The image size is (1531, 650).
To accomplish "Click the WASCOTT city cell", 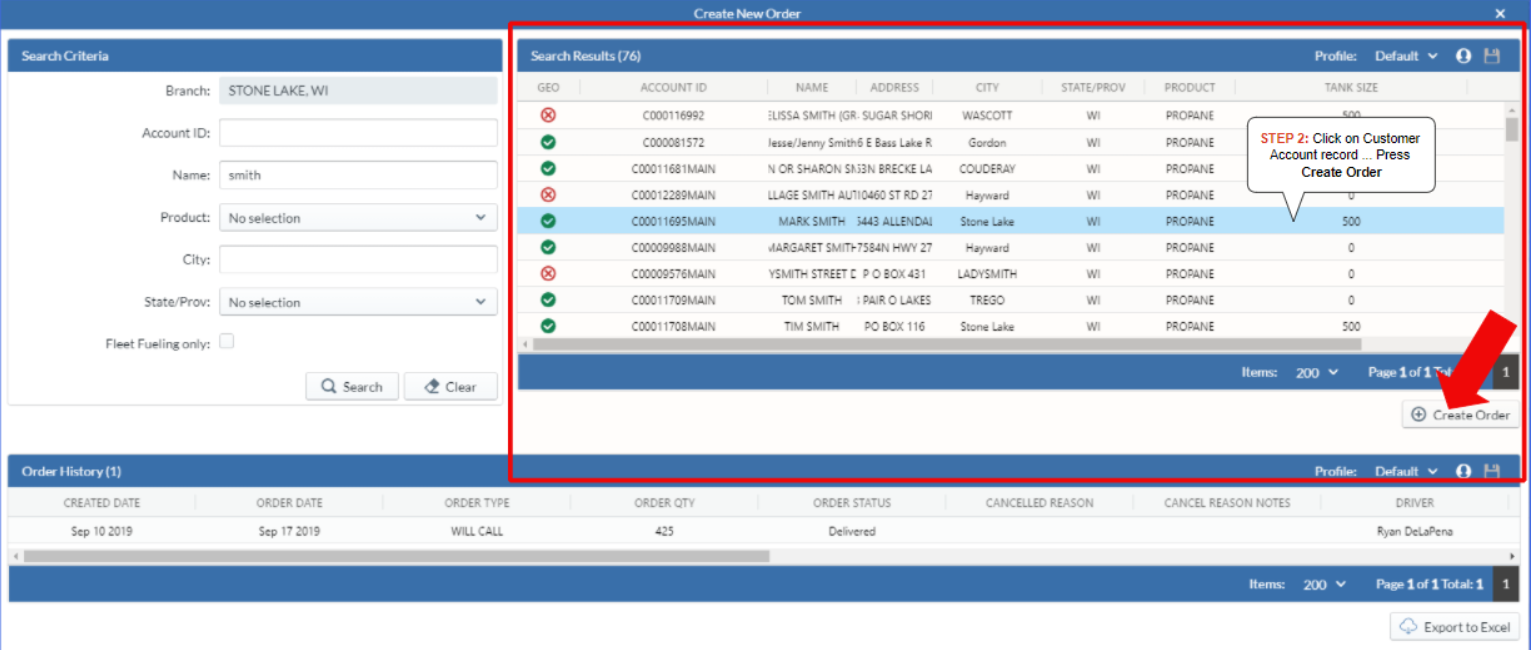I will point(987,116).
